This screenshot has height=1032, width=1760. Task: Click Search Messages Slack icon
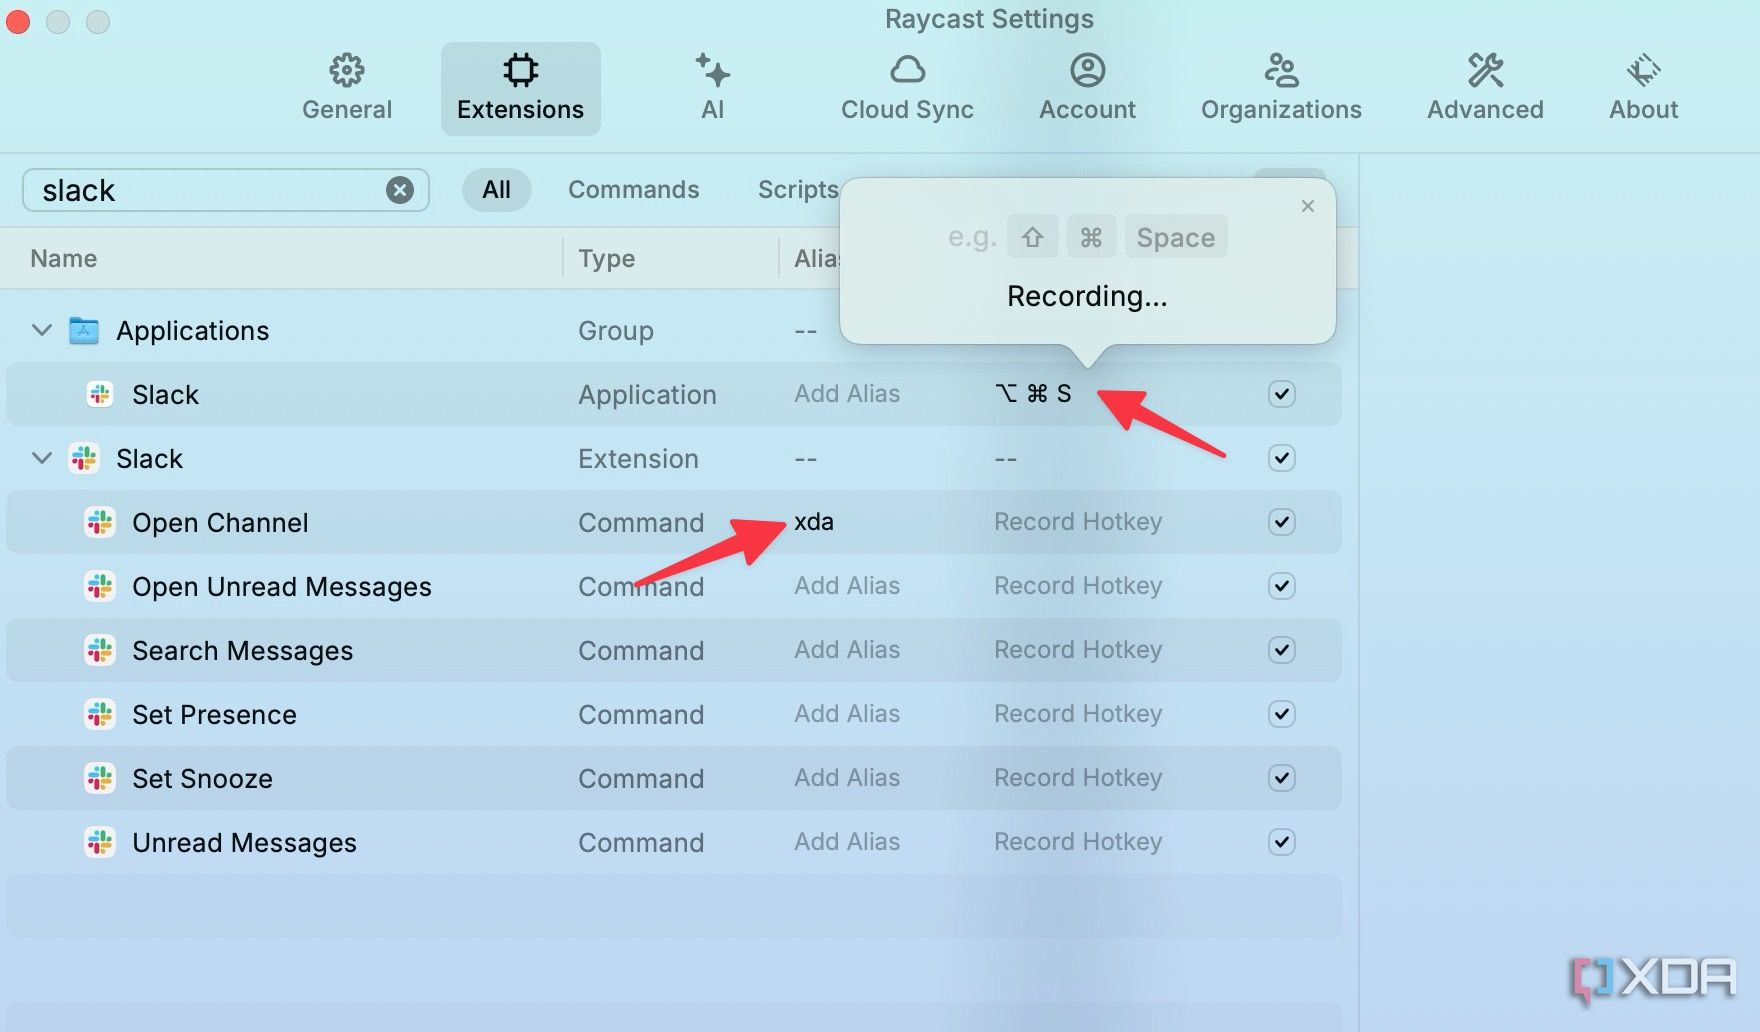click(100, 650)
